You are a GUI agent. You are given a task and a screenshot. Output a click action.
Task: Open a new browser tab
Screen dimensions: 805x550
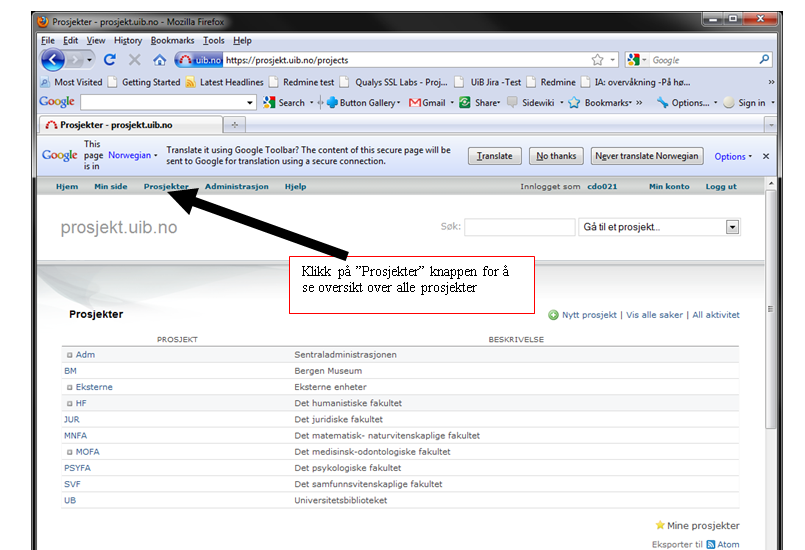point(235,124)
